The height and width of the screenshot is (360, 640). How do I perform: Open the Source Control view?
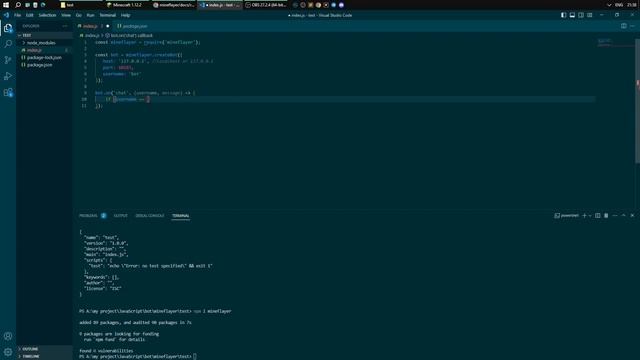click(x=8, y=60)
